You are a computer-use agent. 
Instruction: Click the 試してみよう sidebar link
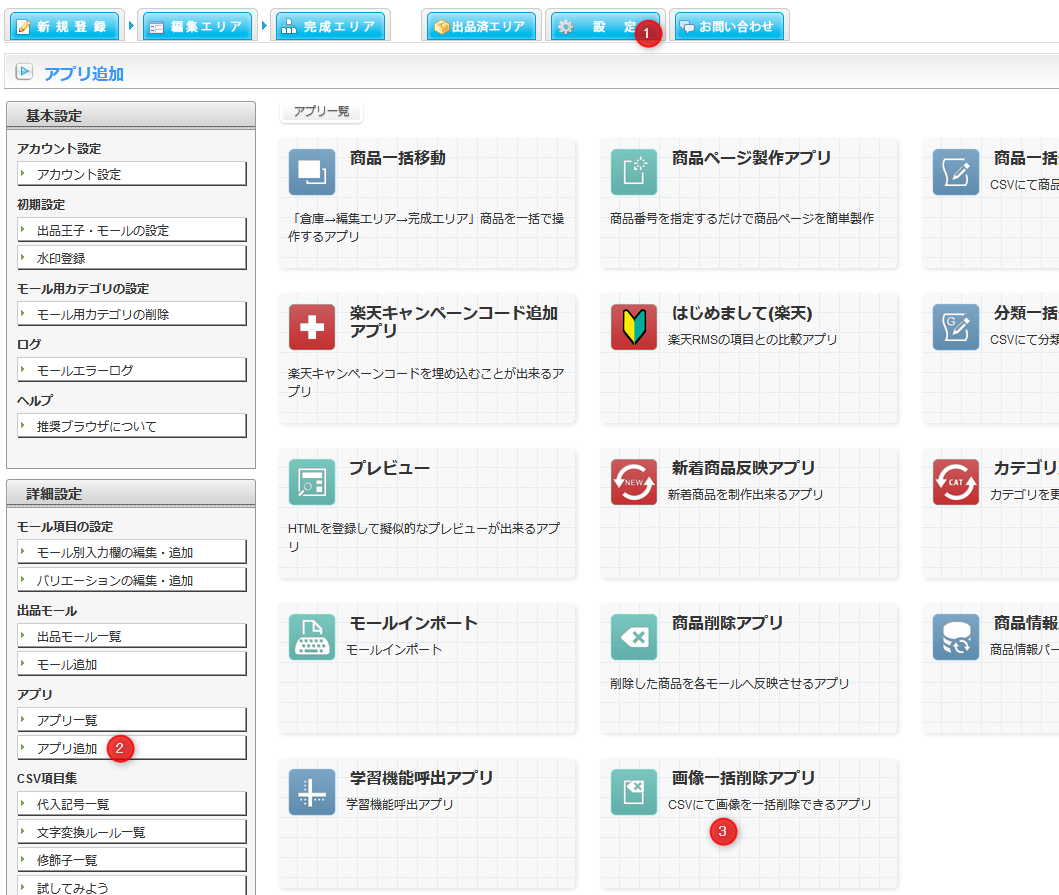[132, 886]
